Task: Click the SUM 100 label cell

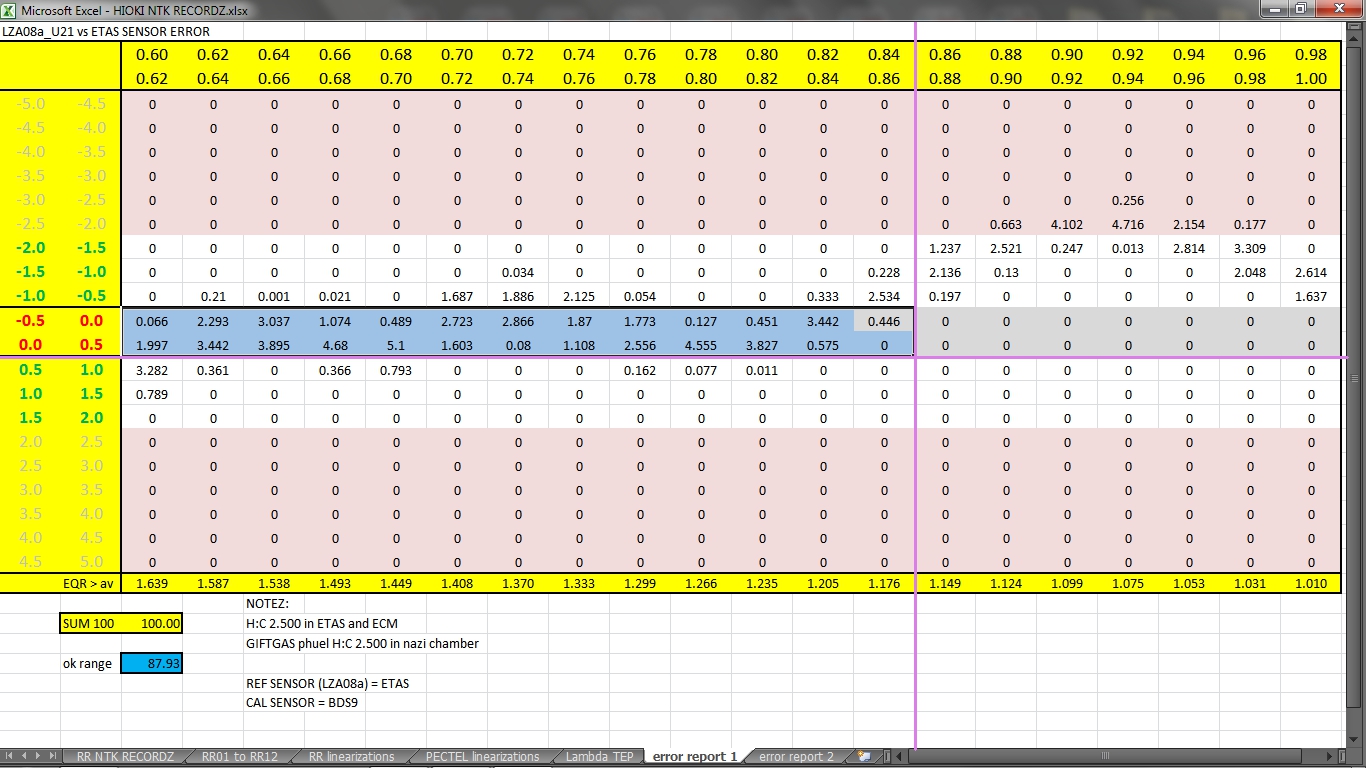Action: [90, 623]
